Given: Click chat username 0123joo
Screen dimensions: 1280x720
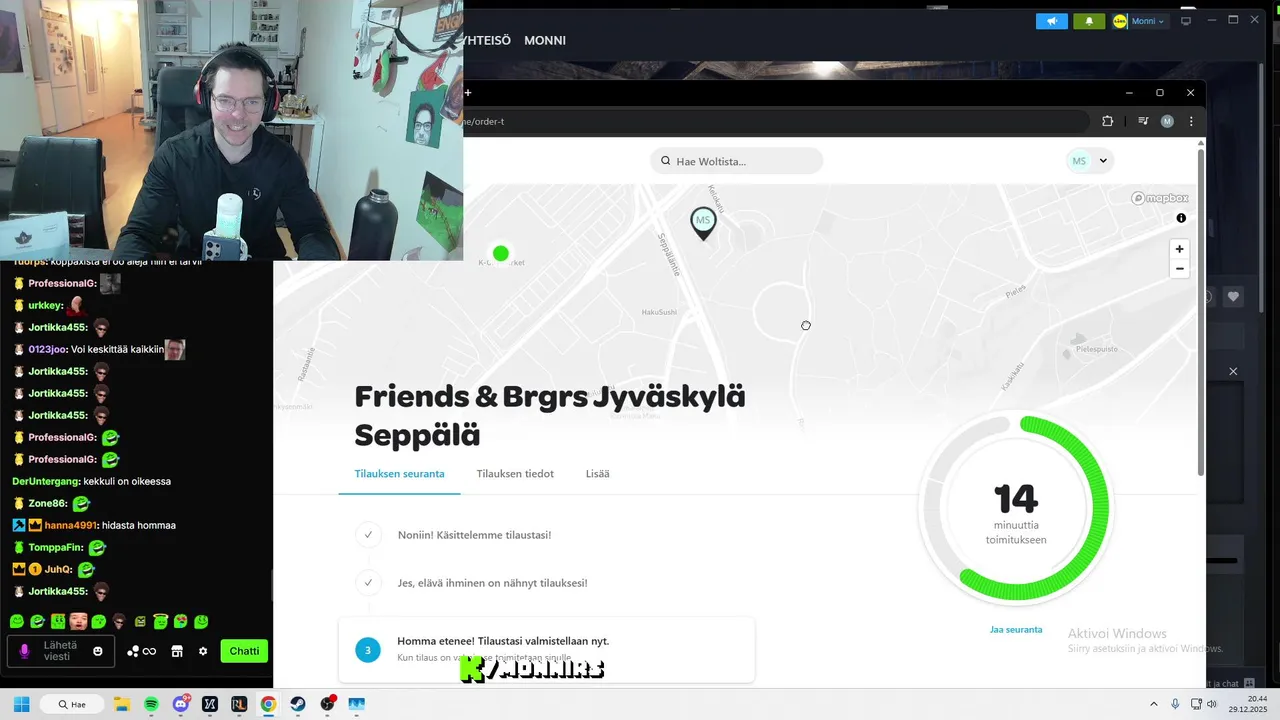Looking at the screenshot, I should [x=46, y=349].
